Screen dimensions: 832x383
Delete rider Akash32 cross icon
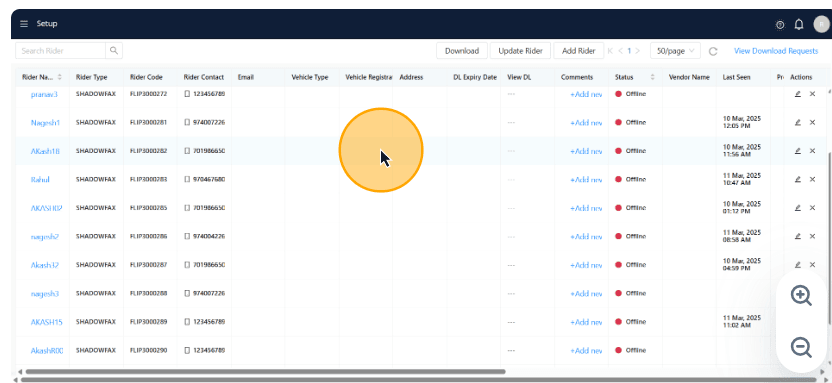[812, 264]
